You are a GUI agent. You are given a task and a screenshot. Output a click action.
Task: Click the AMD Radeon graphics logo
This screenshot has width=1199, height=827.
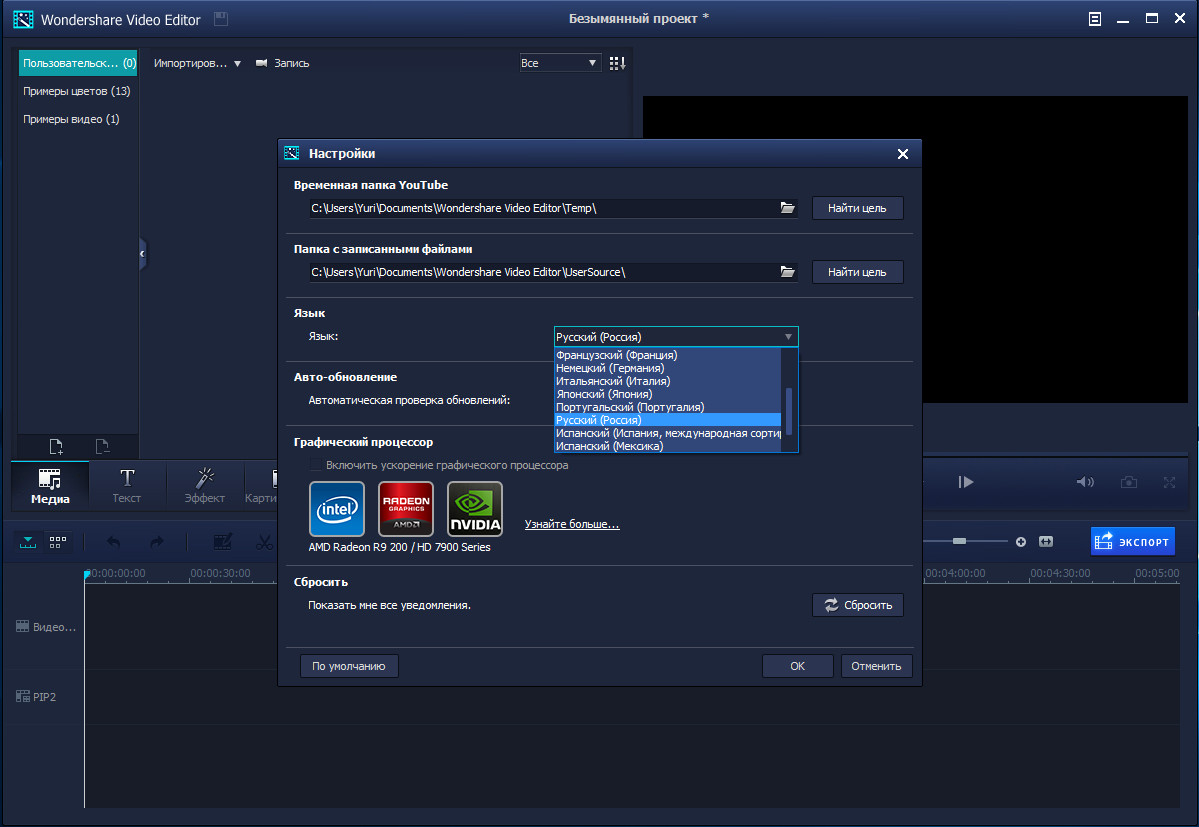coord(406,509)
